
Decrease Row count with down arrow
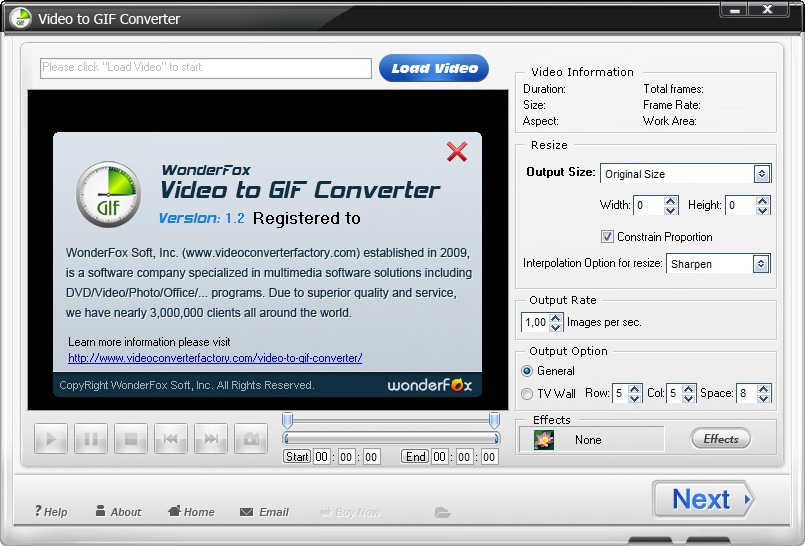(x=635, y=398)
